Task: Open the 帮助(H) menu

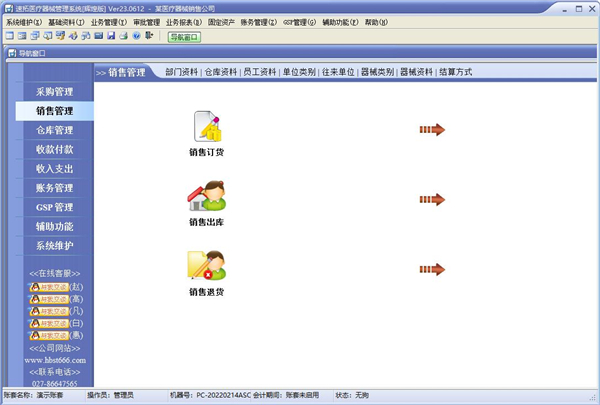Action: click(376, 23)
